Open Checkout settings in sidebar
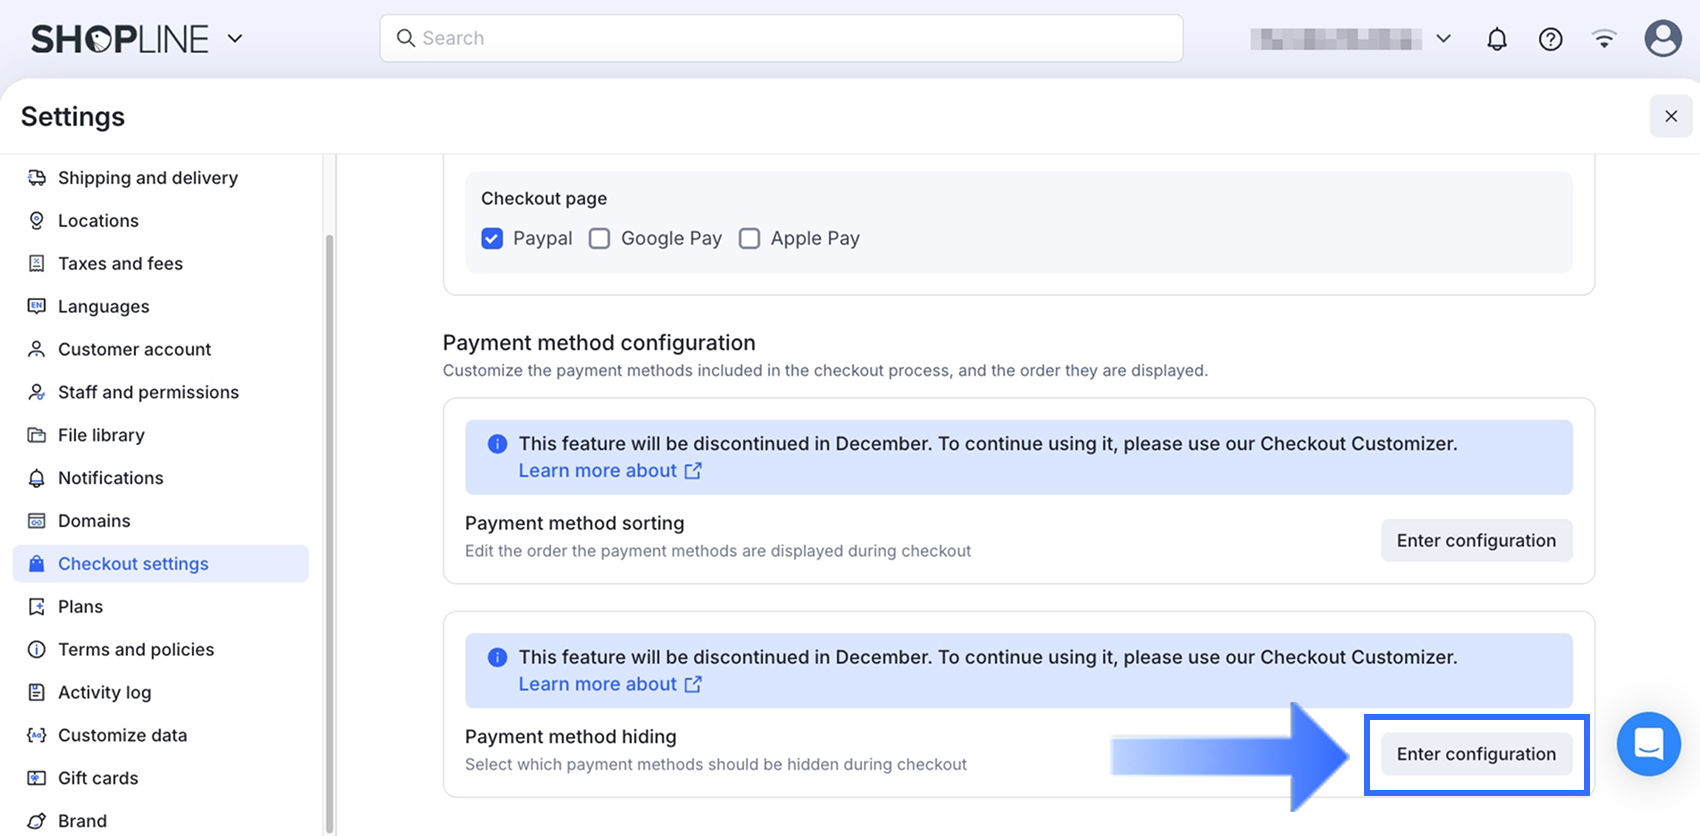Screen dimensions: 1700x836 (x=133, y=564)
